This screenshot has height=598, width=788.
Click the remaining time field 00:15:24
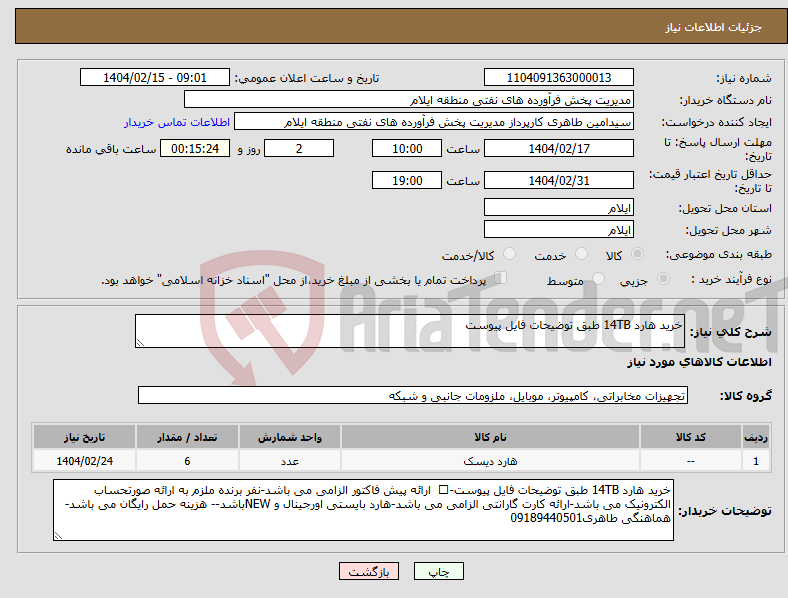[x=195, y=148]
